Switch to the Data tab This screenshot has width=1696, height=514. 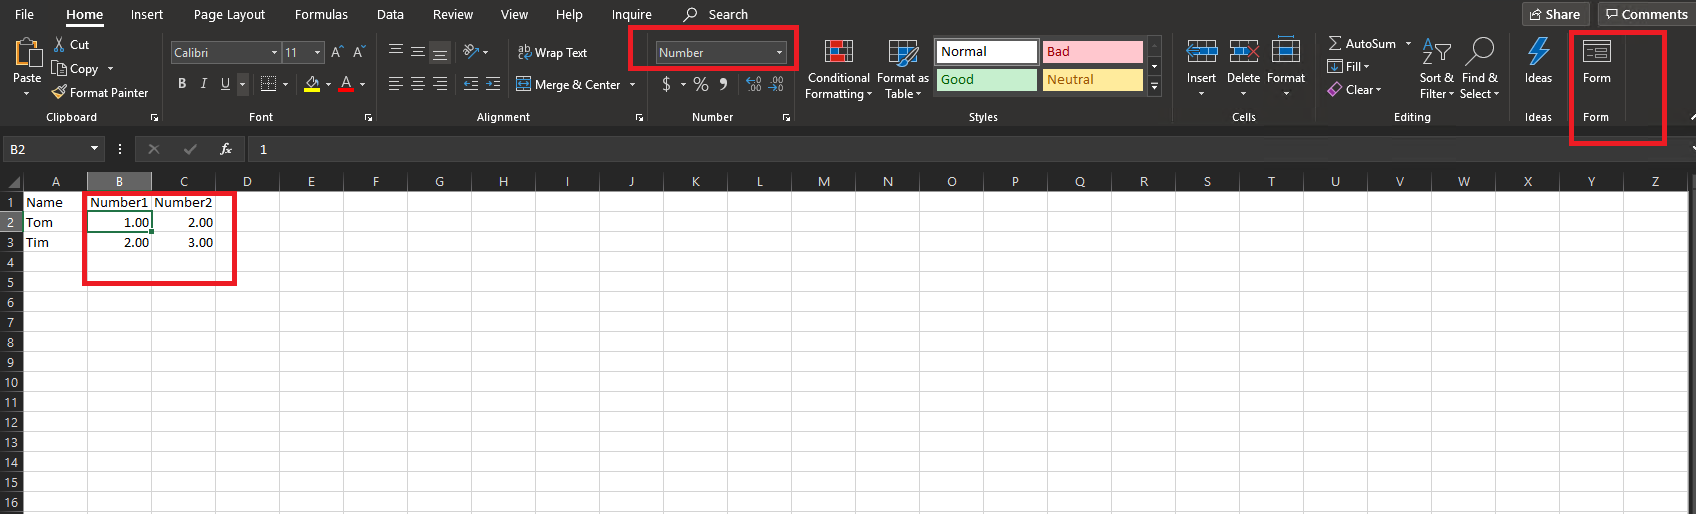(x=390, y=14)
